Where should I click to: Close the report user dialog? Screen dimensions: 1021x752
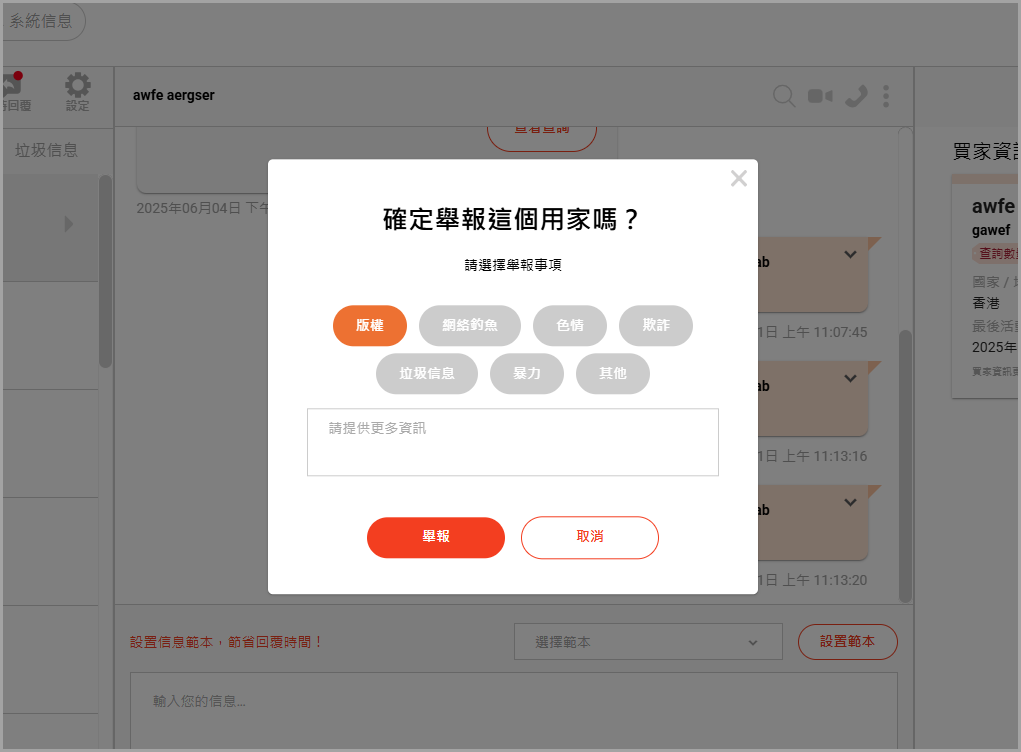click(x=738, y=178)
